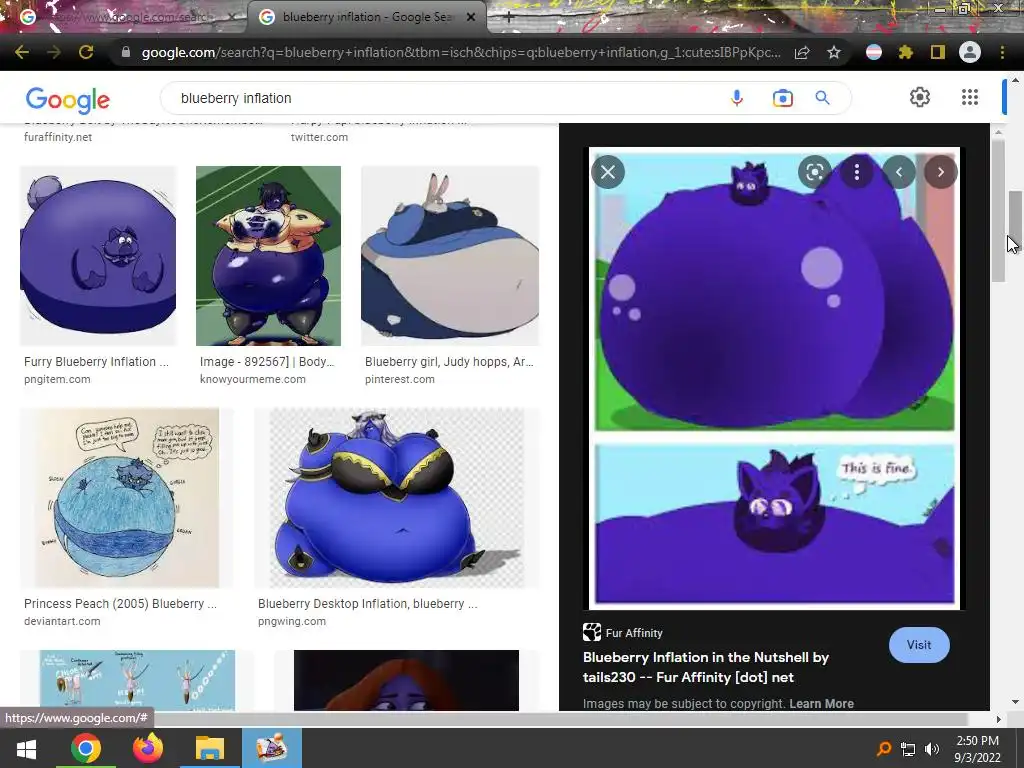View site info via the padlock icon
The height and width of the screenshot is (768, 1024).
126,52
